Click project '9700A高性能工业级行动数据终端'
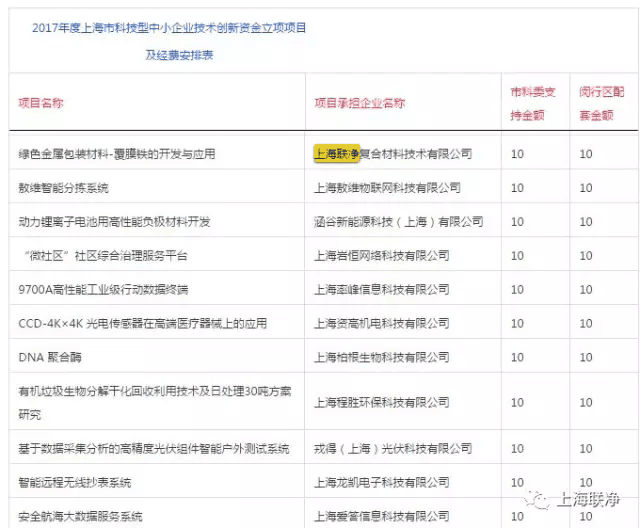The height and width of the screenshot is (528, 640). pos(103,289)
